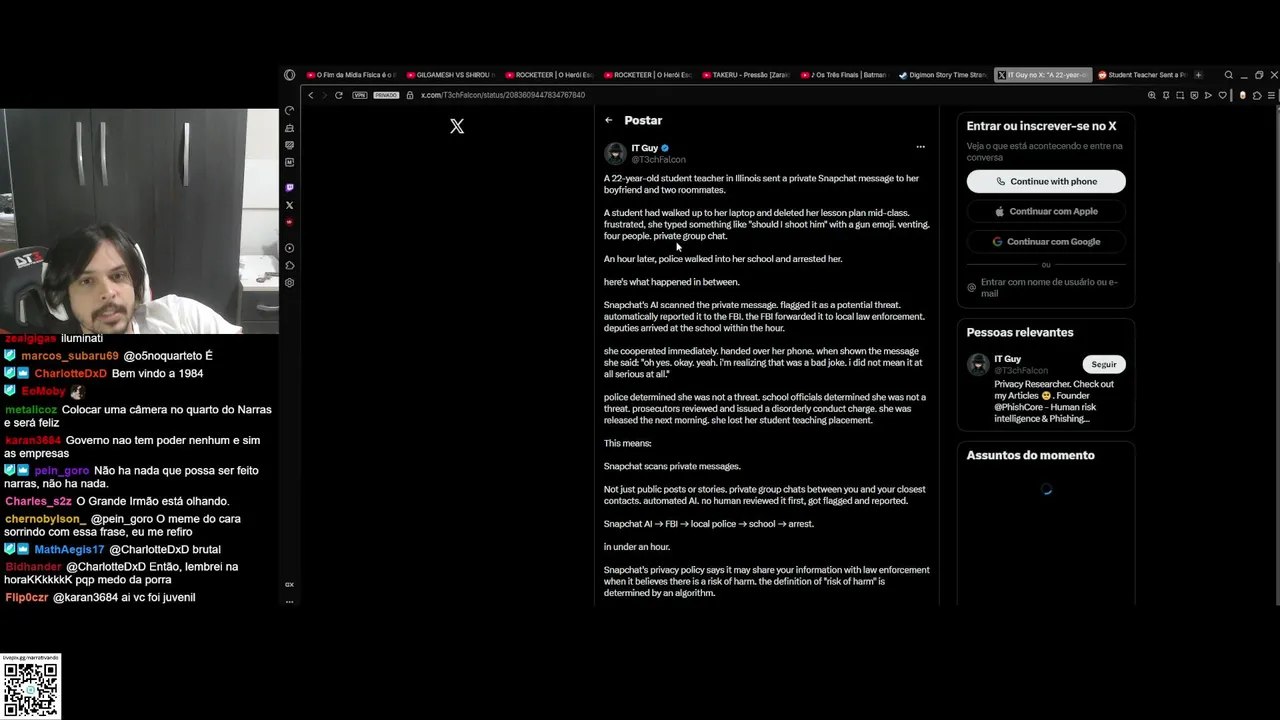
Task: Switch to 'Os Três Finais | Batman' tab
Action: (x=846, y=75)
